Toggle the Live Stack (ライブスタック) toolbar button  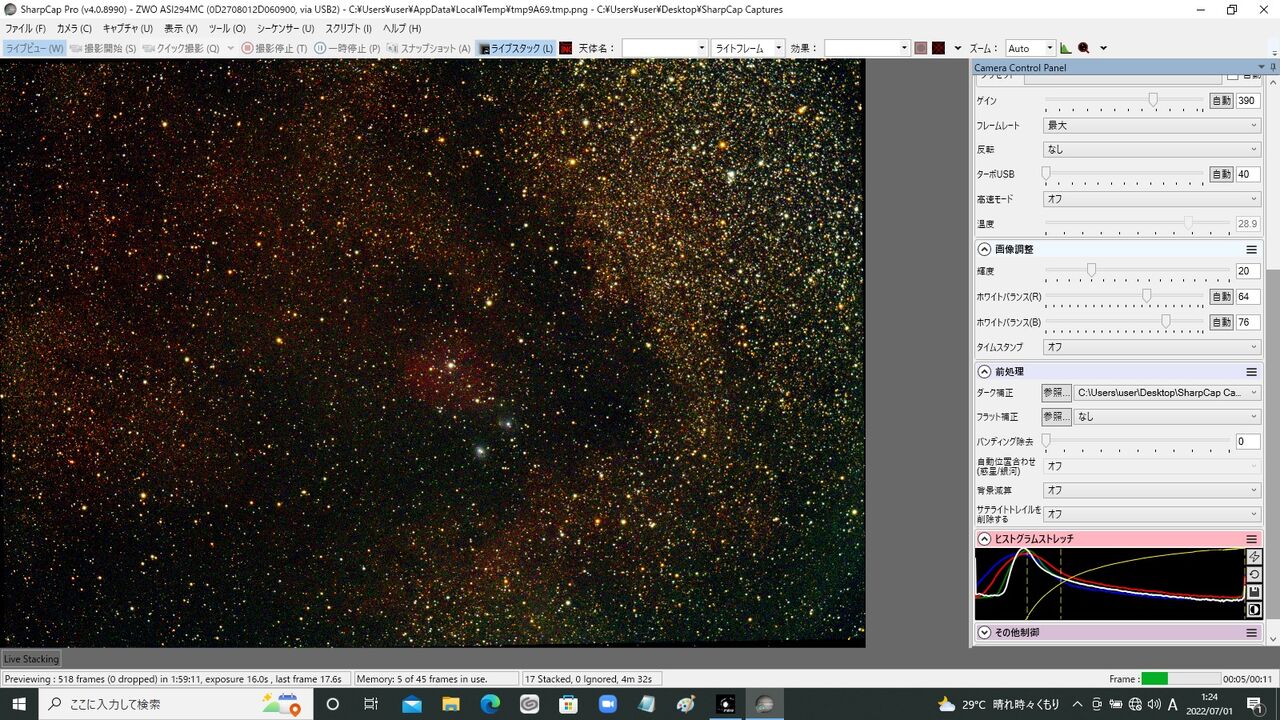[516, 48]
